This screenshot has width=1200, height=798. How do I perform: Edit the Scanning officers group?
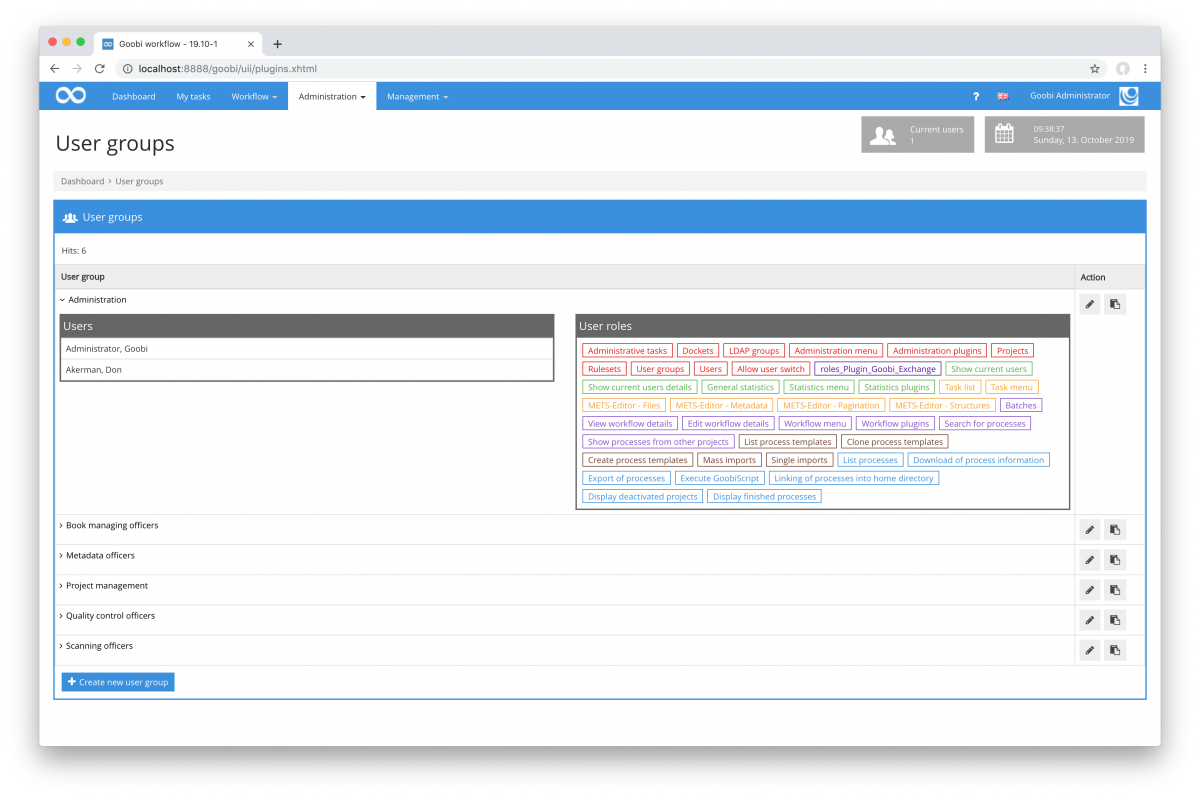point(1089,650)
